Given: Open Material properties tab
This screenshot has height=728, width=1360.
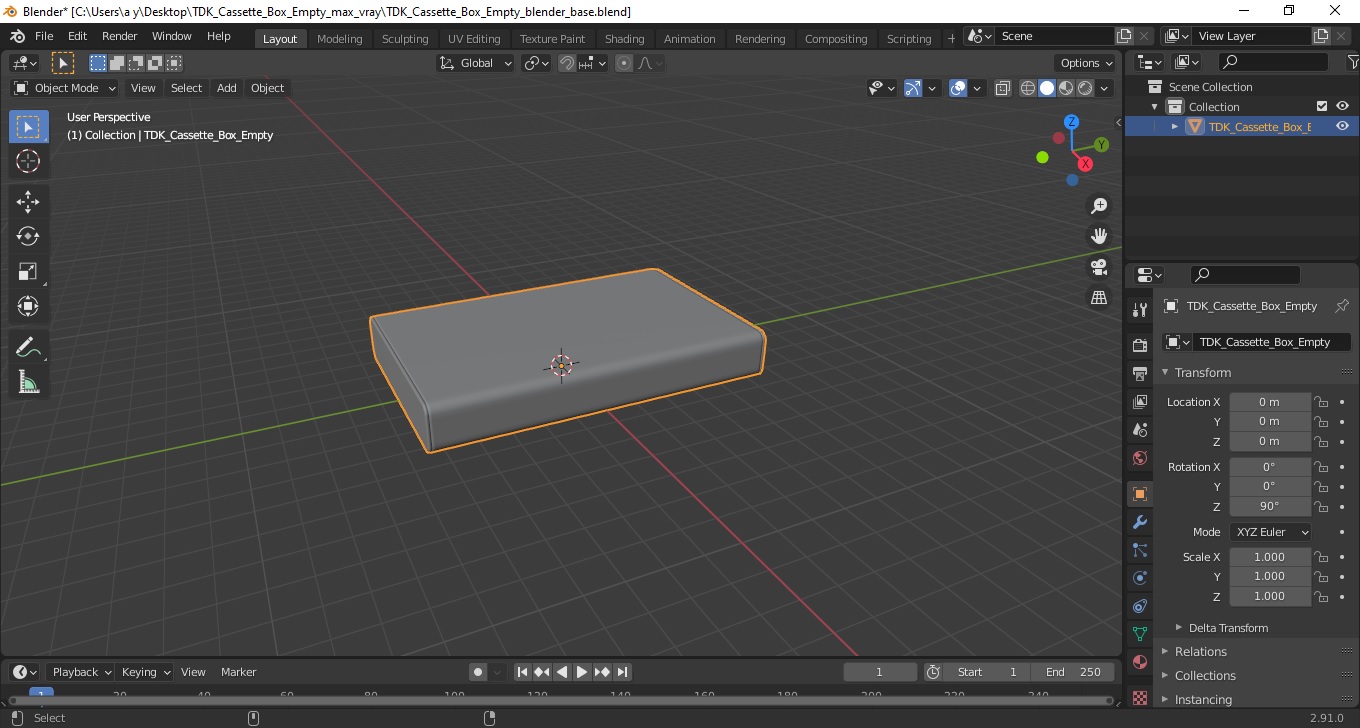Looking at the screenshot, I should (x=1140, y=662).
